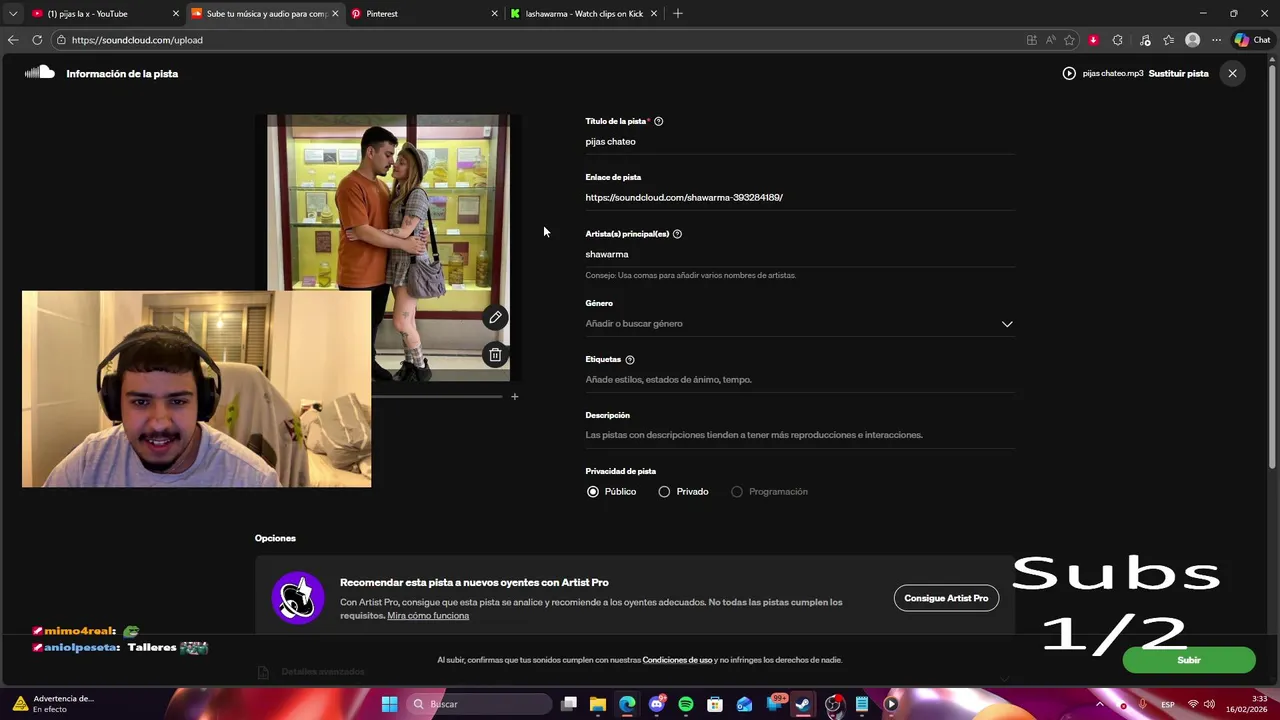1280x720 pixels.
Task: Click the track title field pijas chateo
Action: click(x=800, y=142)
